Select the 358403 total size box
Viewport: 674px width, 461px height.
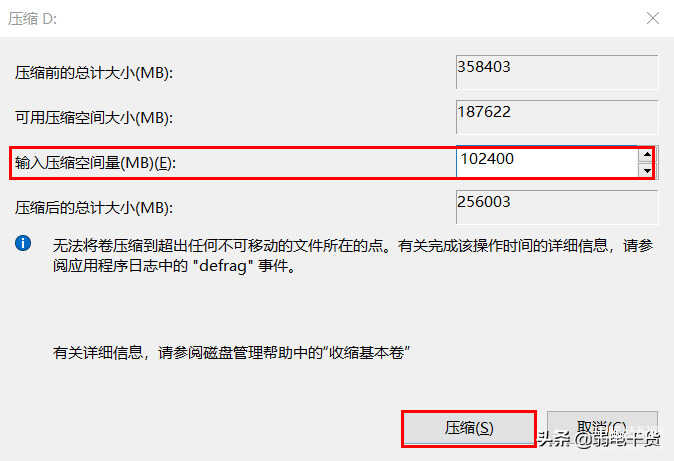click(557, 72)
